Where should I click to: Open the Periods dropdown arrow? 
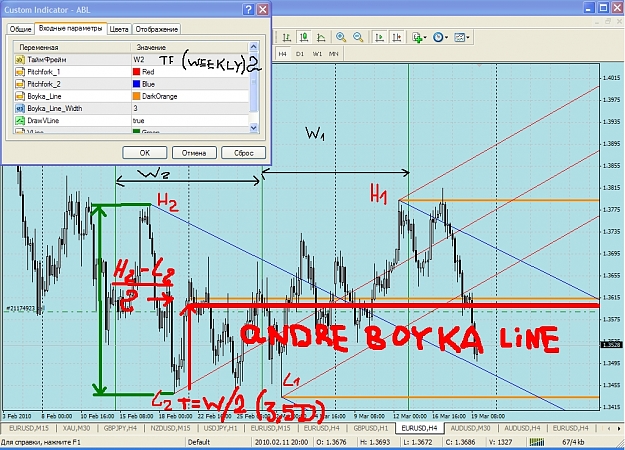[446, 37]
